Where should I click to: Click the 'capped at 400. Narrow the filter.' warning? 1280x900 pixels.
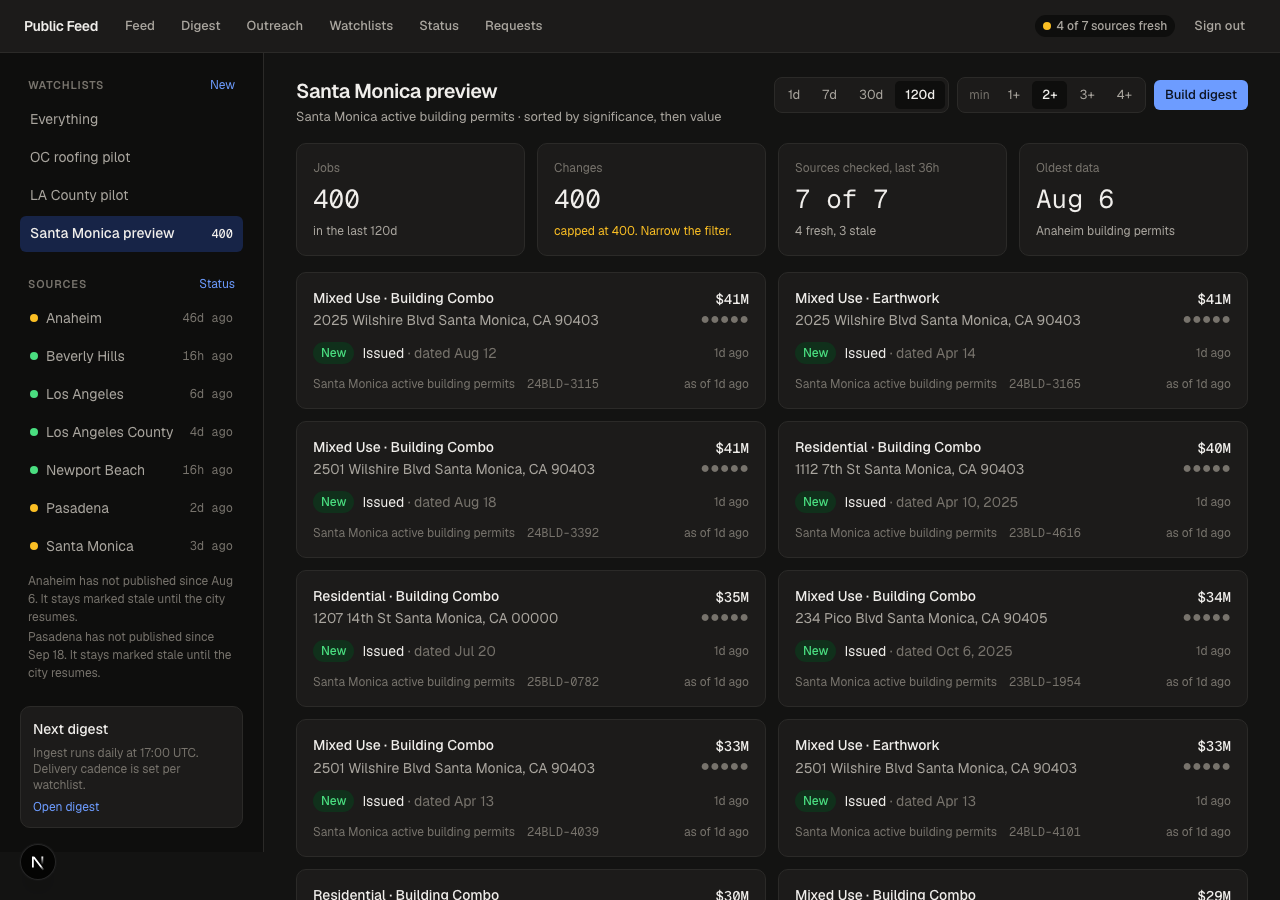[643, 231]
